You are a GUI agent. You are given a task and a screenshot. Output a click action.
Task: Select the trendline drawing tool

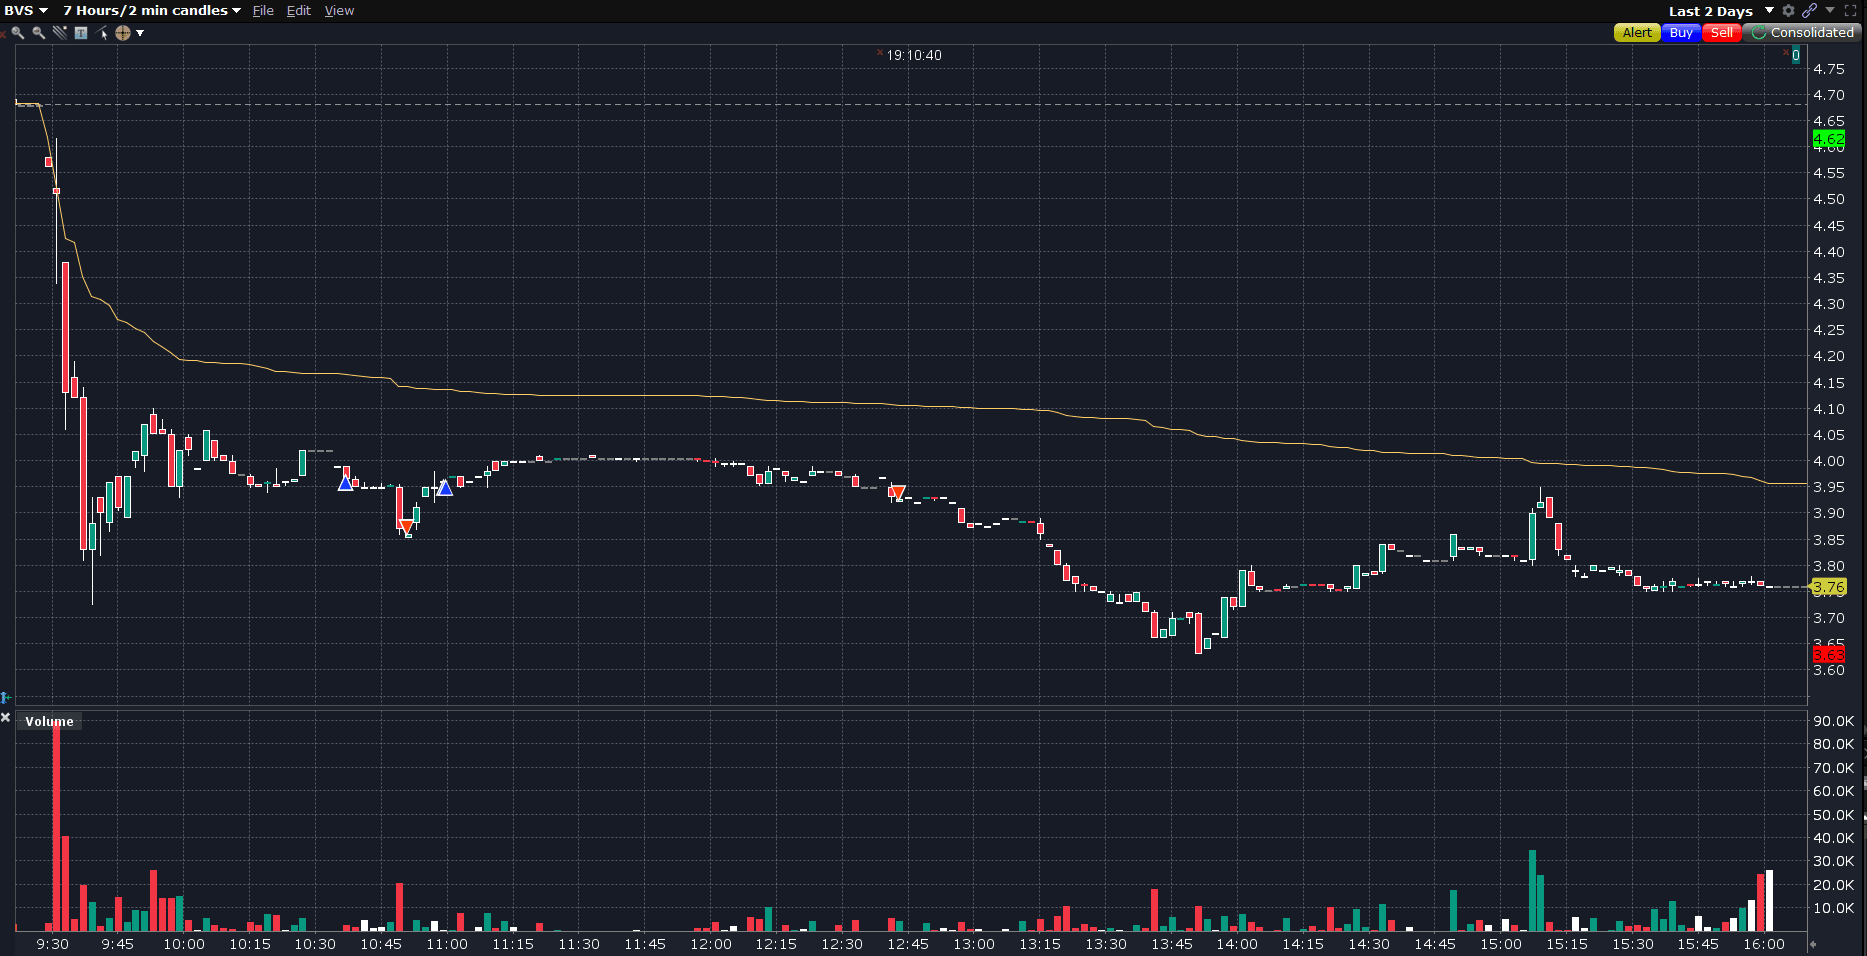(x=60, y=33)
